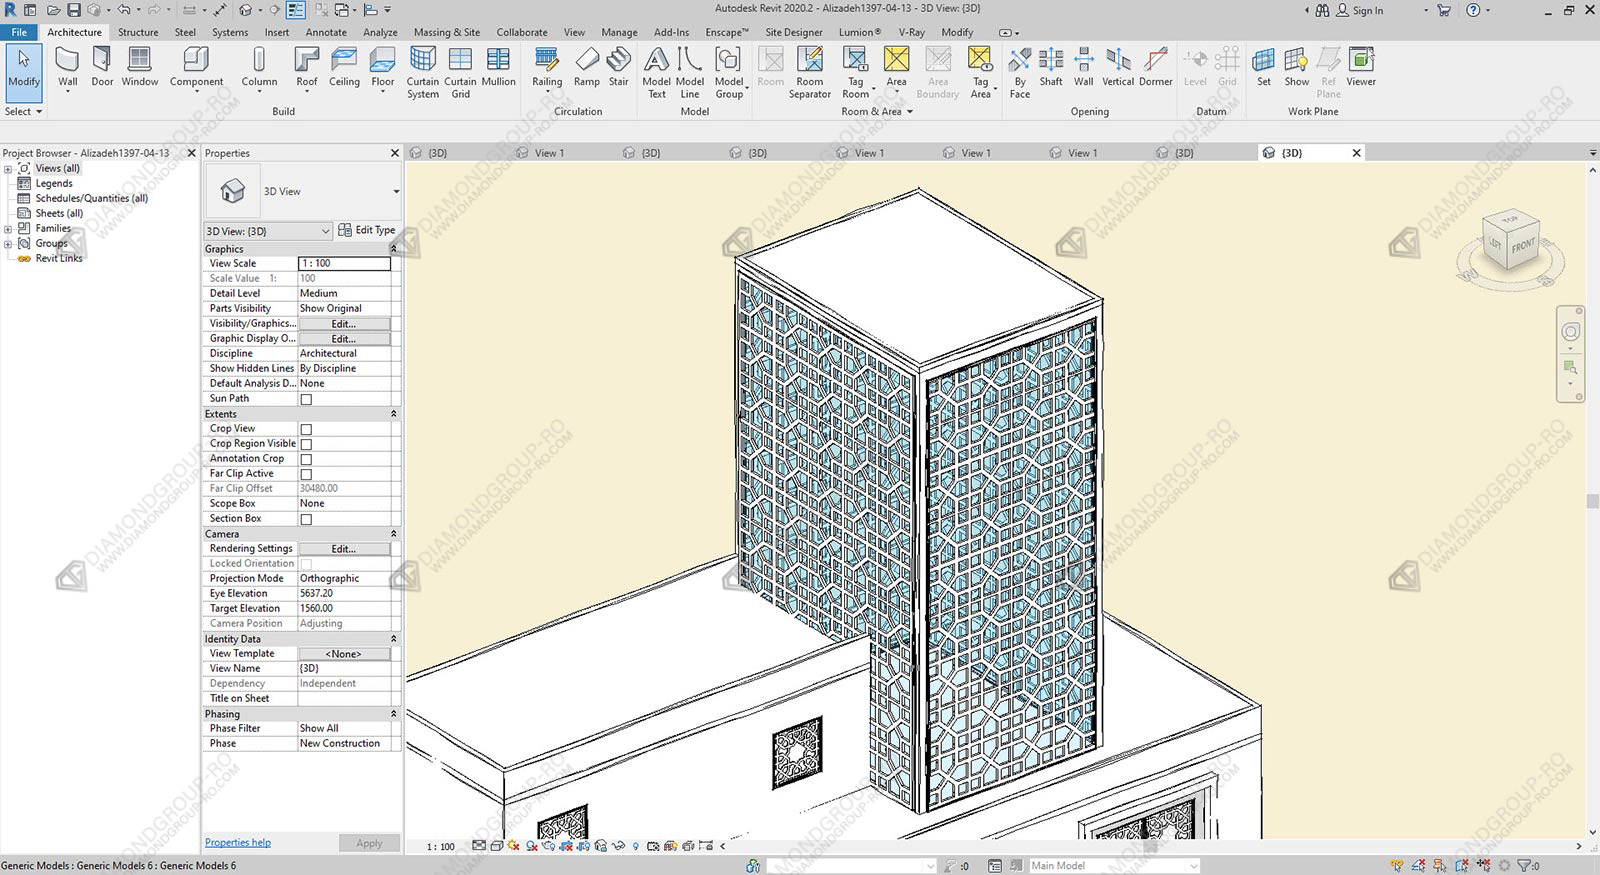1600x875 pixels.
Task: Edit the Graphic Display Options
Action: tap(344, 339)
